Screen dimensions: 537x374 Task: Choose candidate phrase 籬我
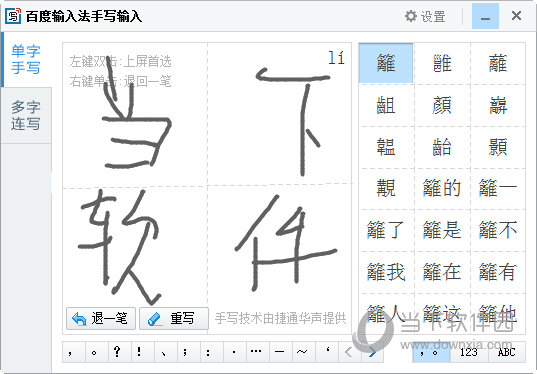click(x=386, y=272)
